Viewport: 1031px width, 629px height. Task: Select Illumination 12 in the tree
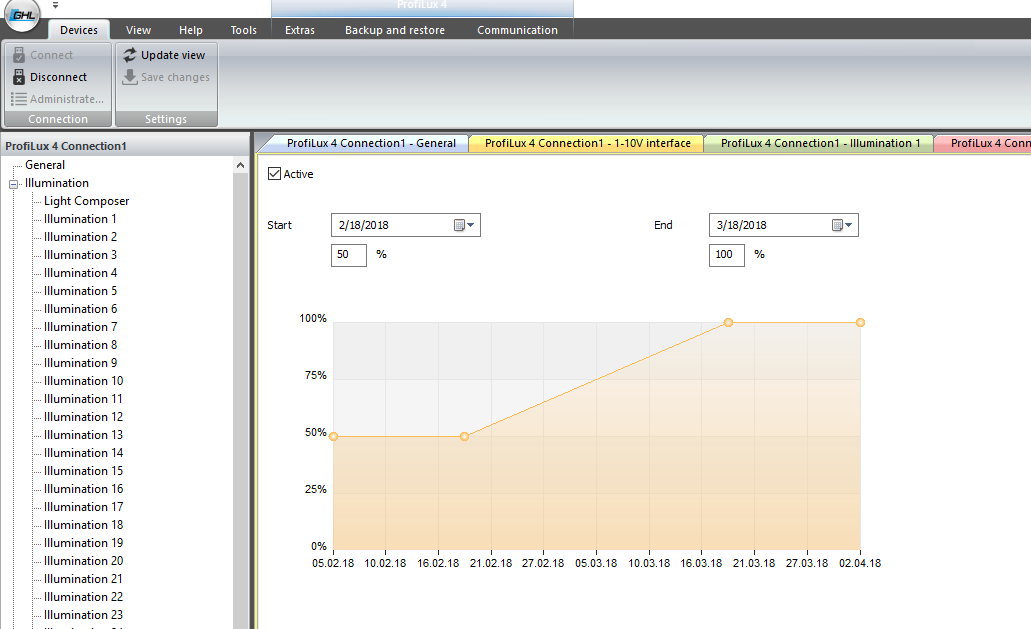[84, 417]
